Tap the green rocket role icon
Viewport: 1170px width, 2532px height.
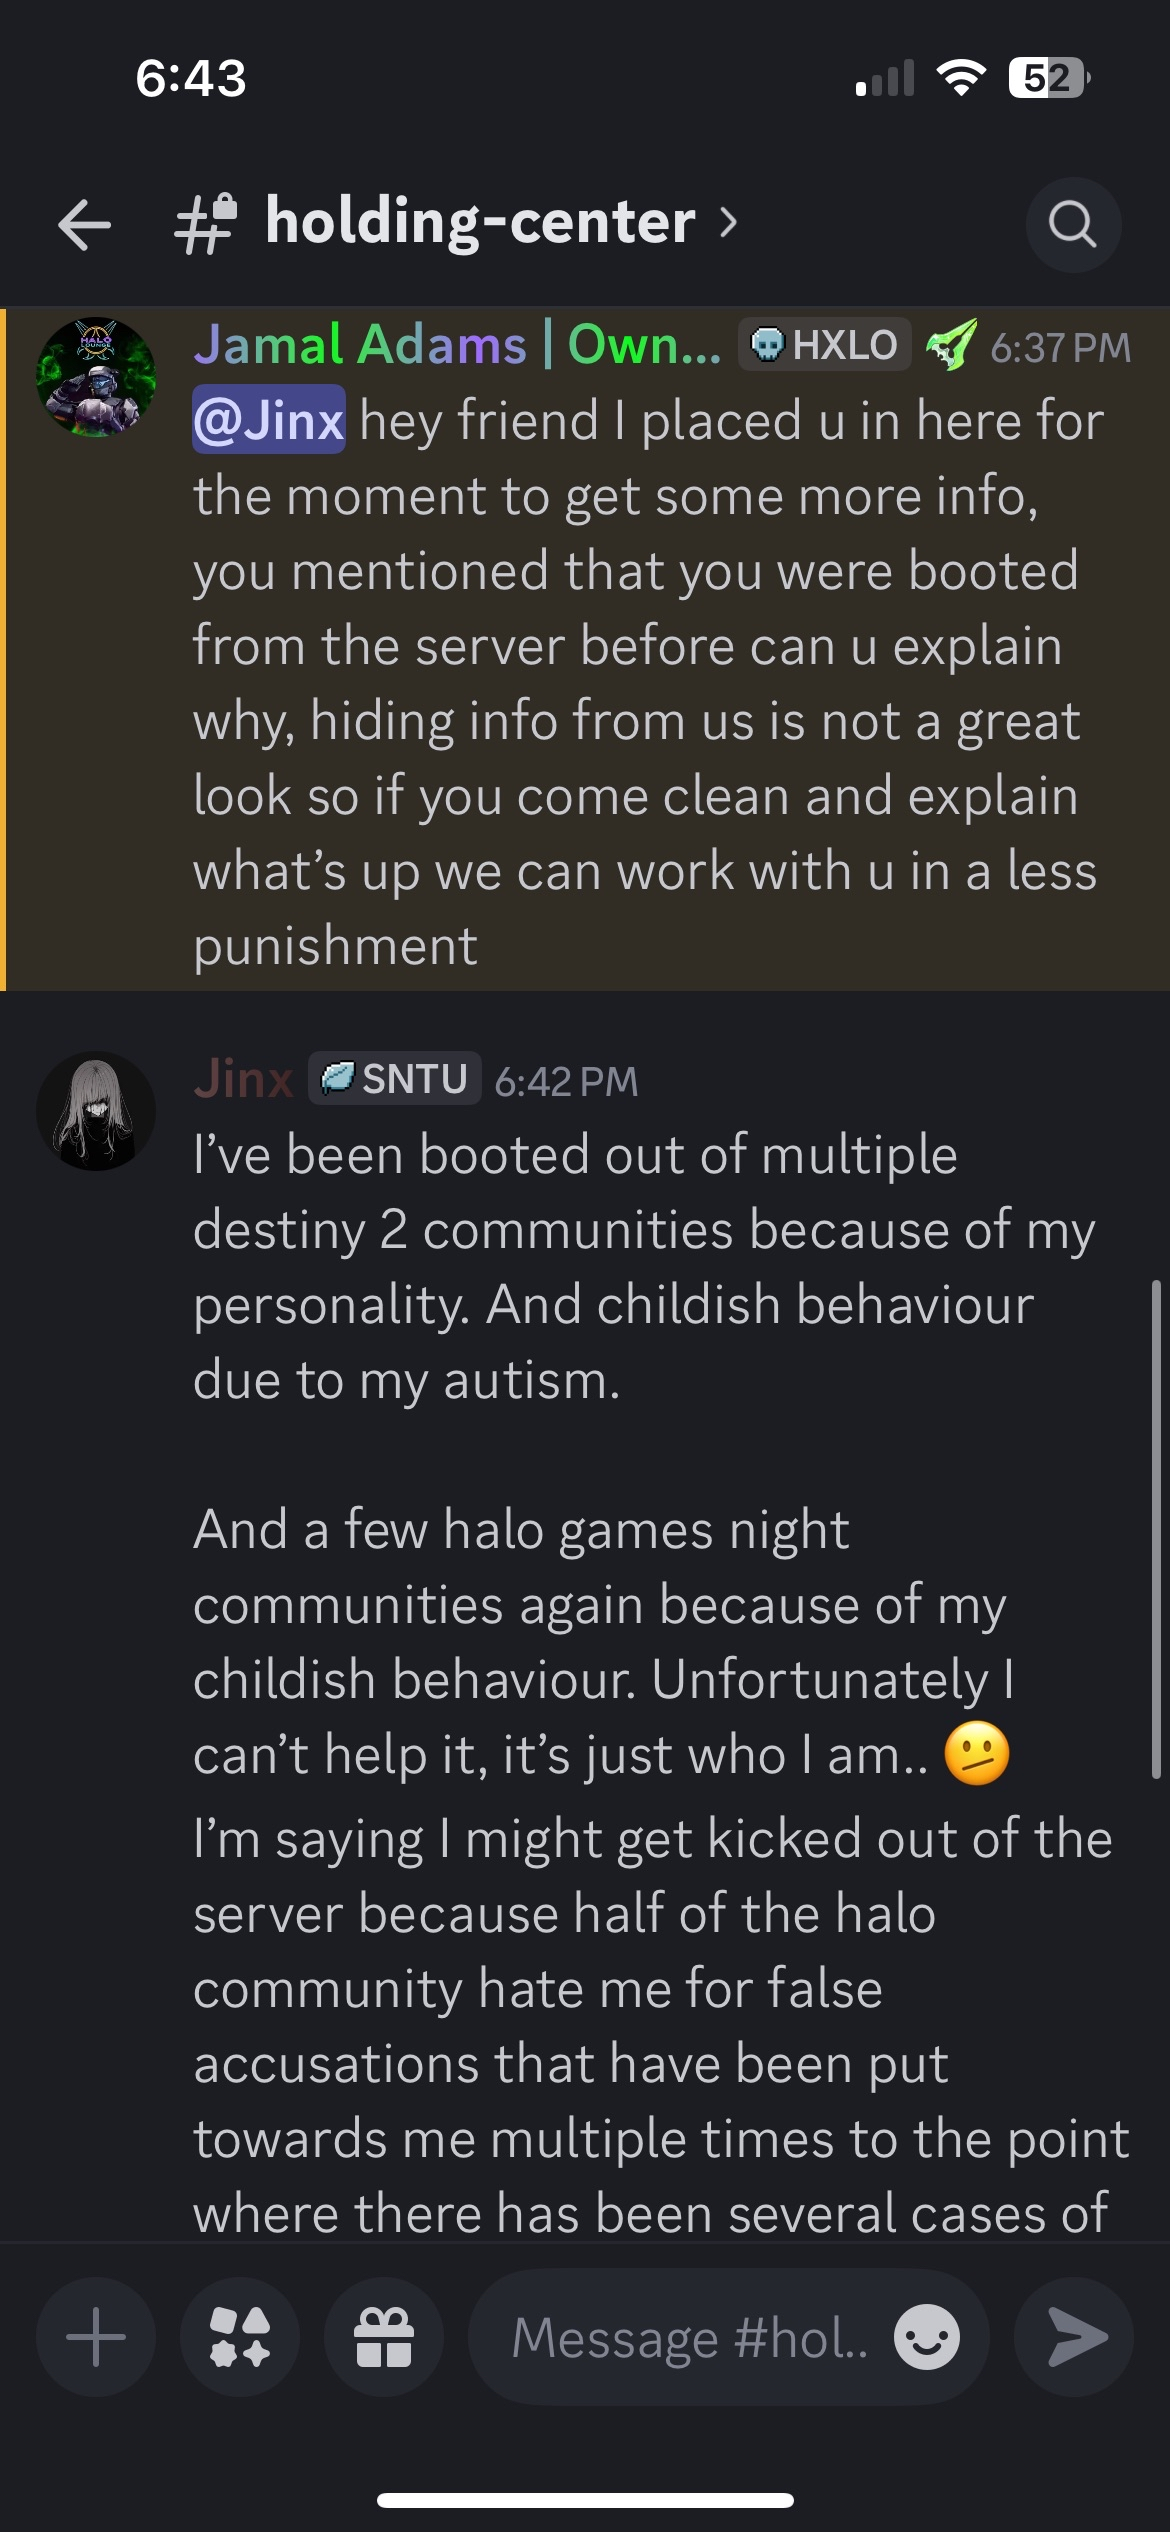click(x=950, y=345)
